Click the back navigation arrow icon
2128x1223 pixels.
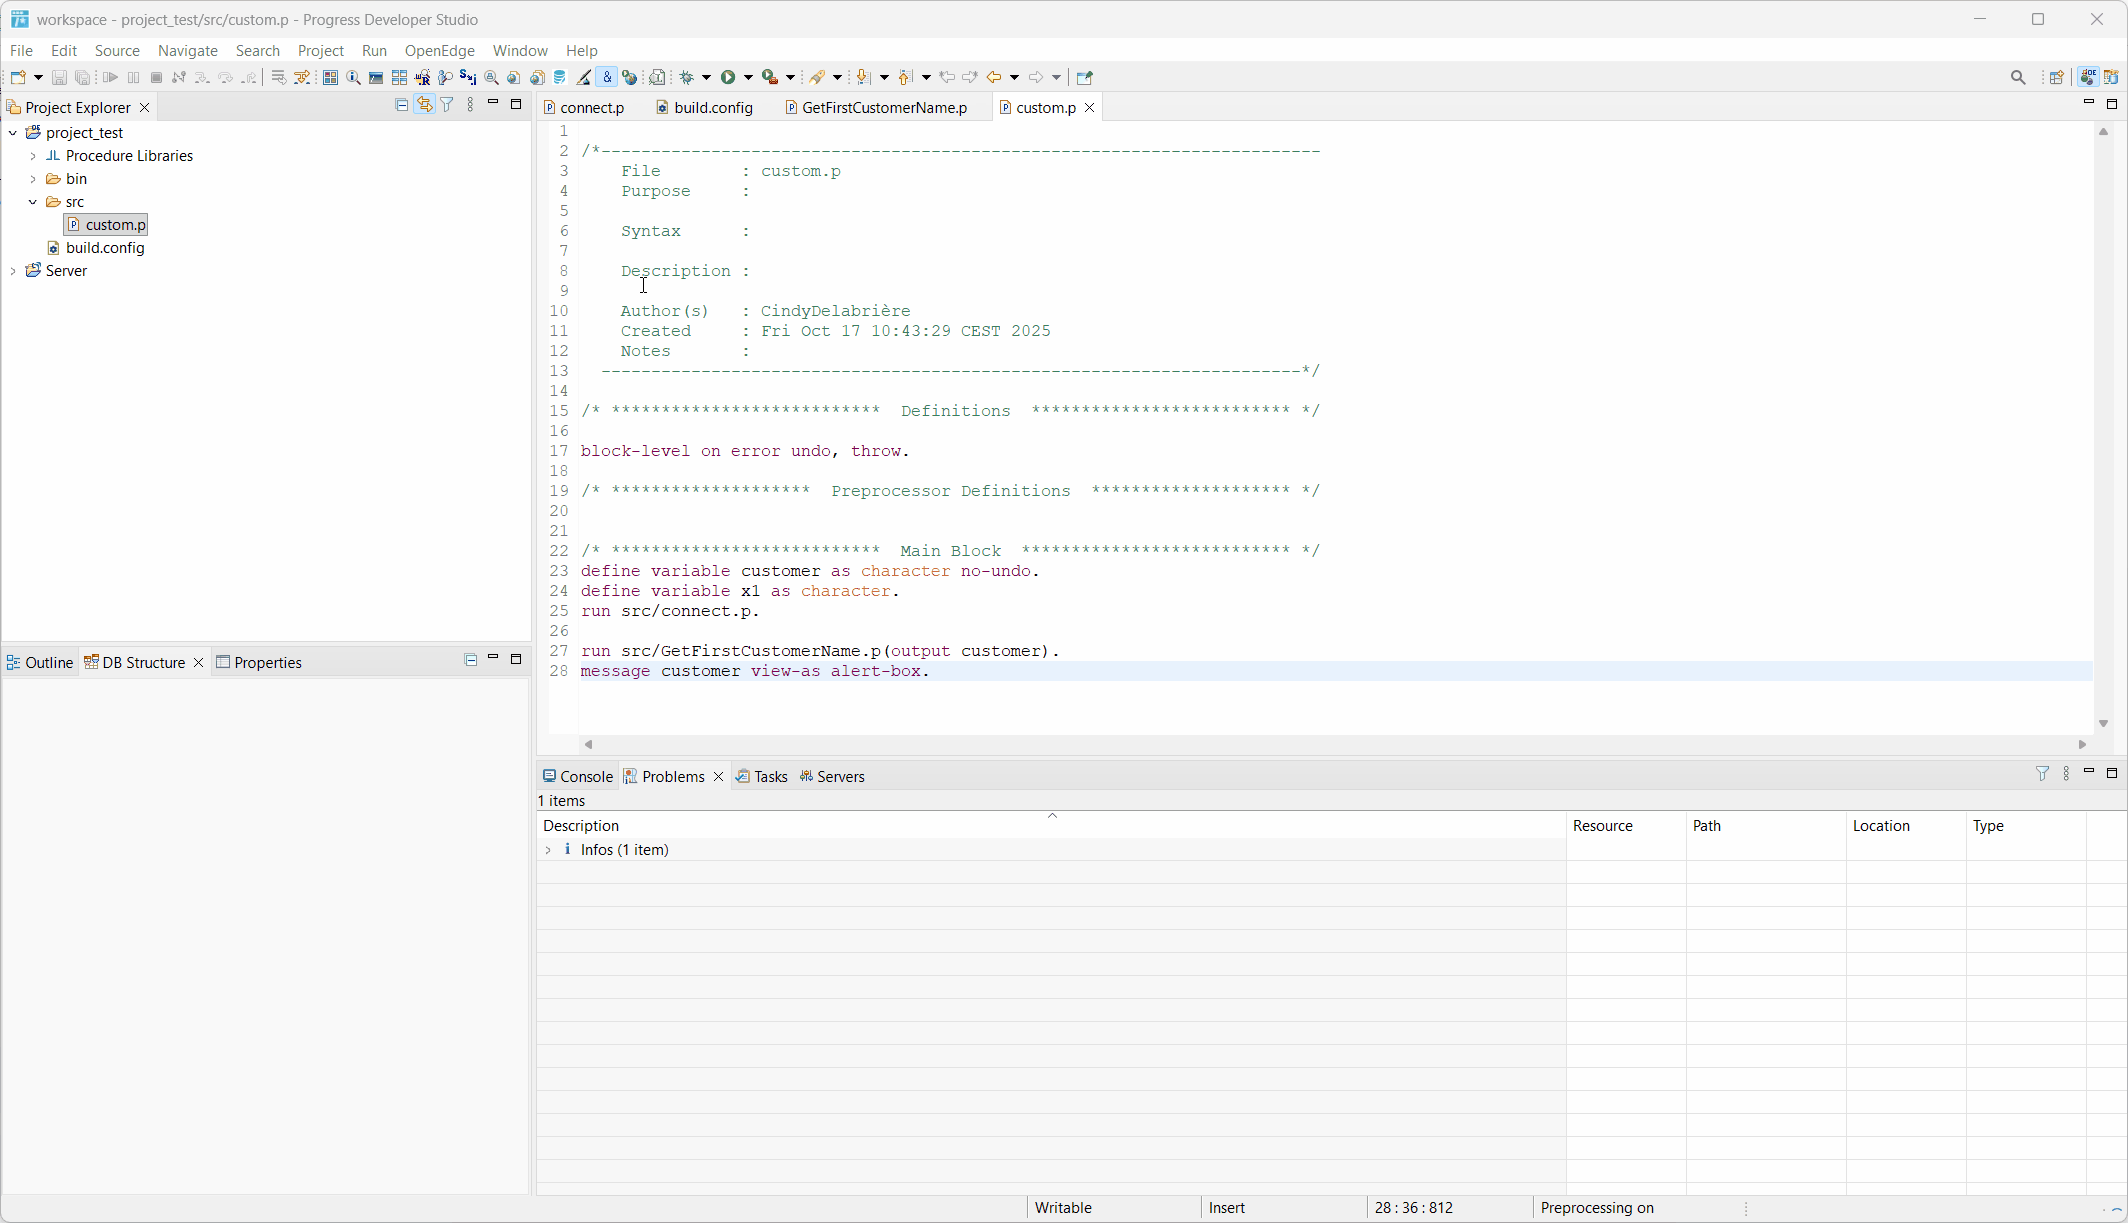tap(993, 77)
